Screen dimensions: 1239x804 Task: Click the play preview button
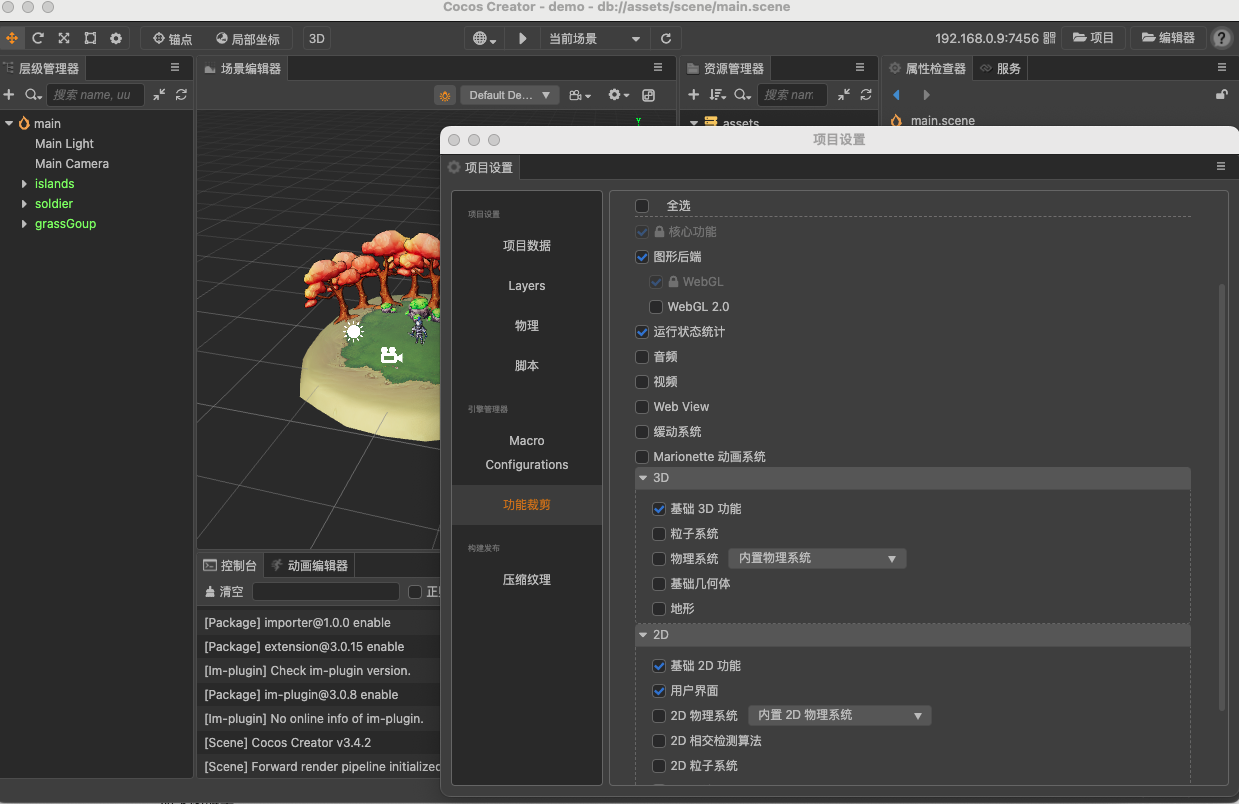click(522, 38)
